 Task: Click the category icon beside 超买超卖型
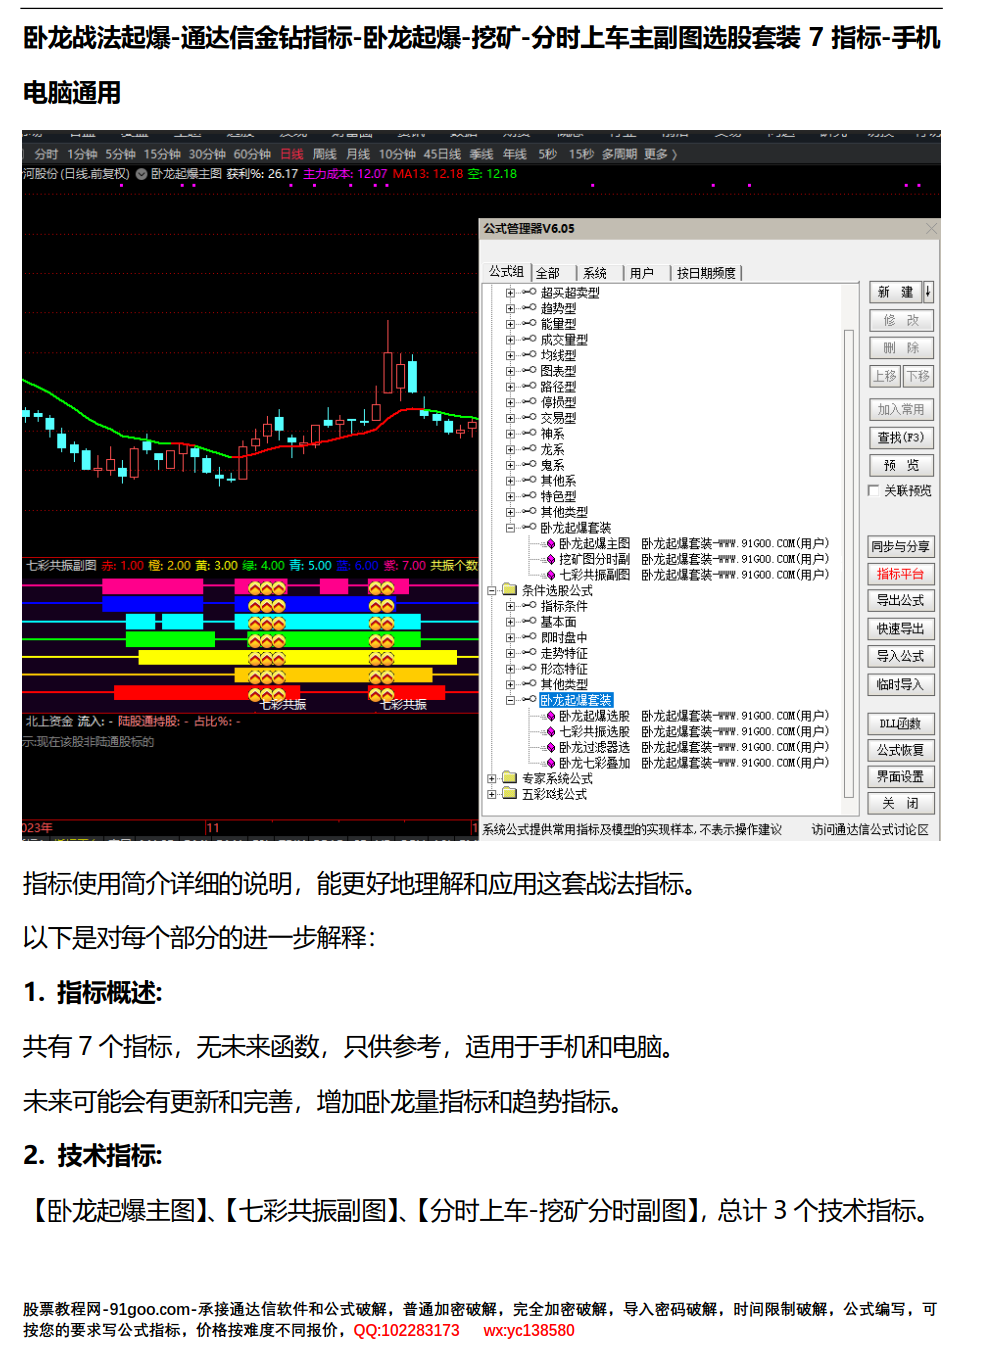(529, 293)
